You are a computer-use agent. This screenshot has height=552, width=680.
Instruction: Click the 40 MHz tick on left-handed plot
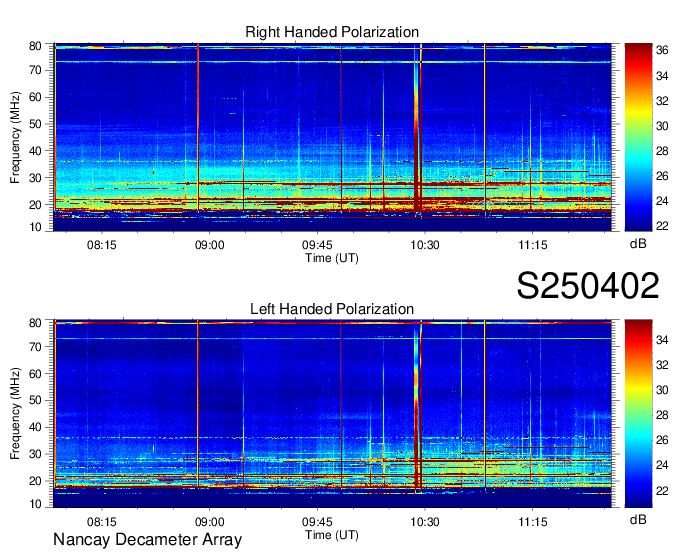coord(35,427)
